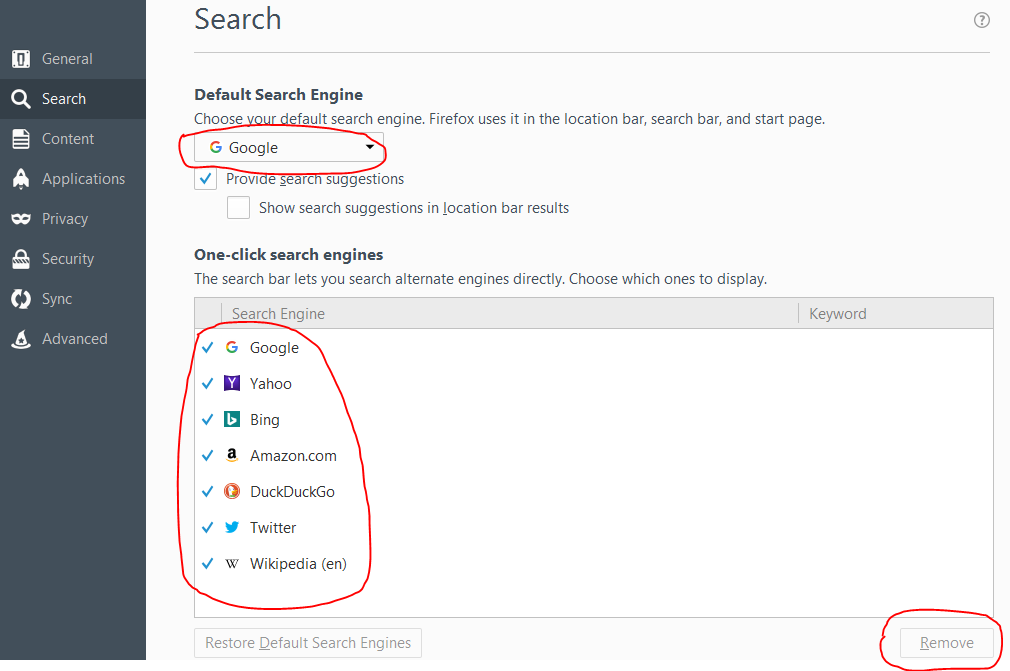Select the Amazon.com row name
1010x671 pixels.
coord(293,456)
